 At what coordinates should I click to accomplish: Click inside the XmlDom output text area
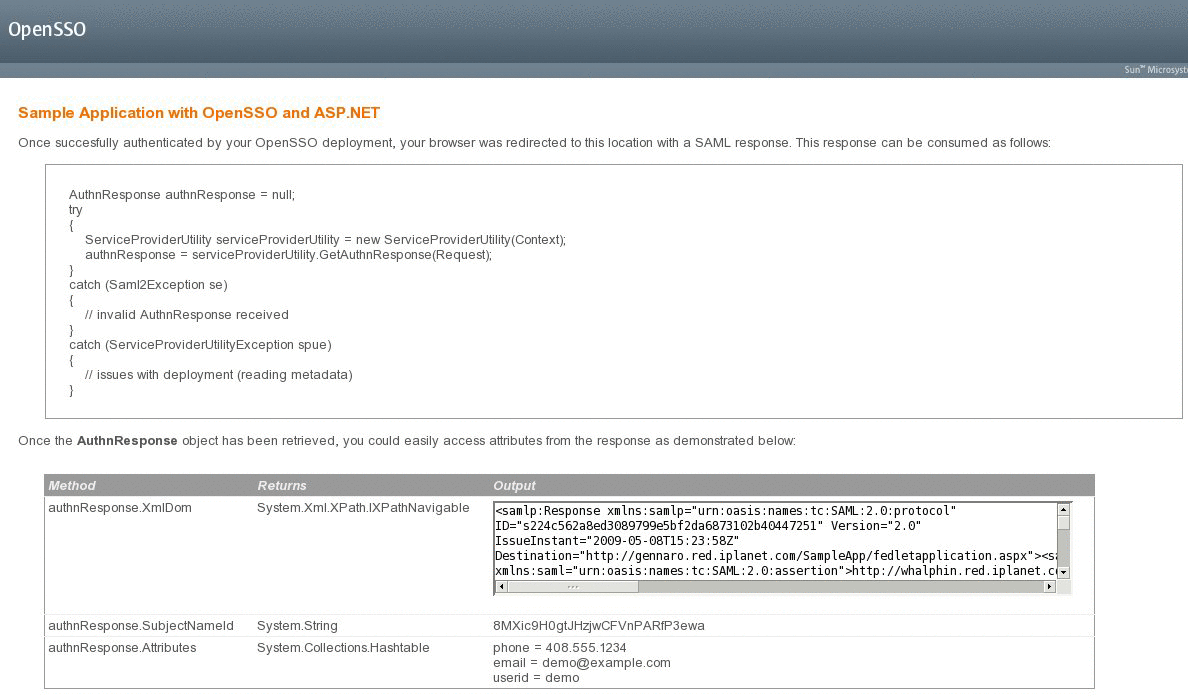click(775, 541)
